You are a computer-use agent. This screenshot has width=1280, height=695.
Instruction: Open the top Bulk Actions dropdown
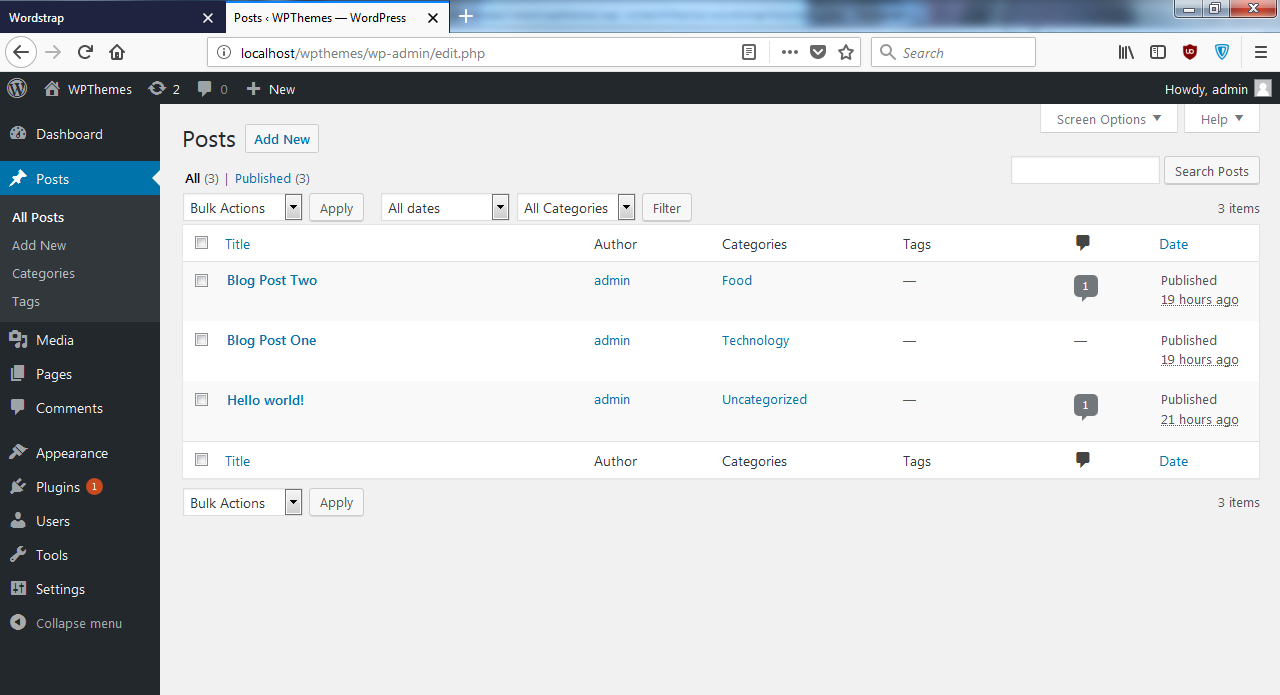[243, 208]
